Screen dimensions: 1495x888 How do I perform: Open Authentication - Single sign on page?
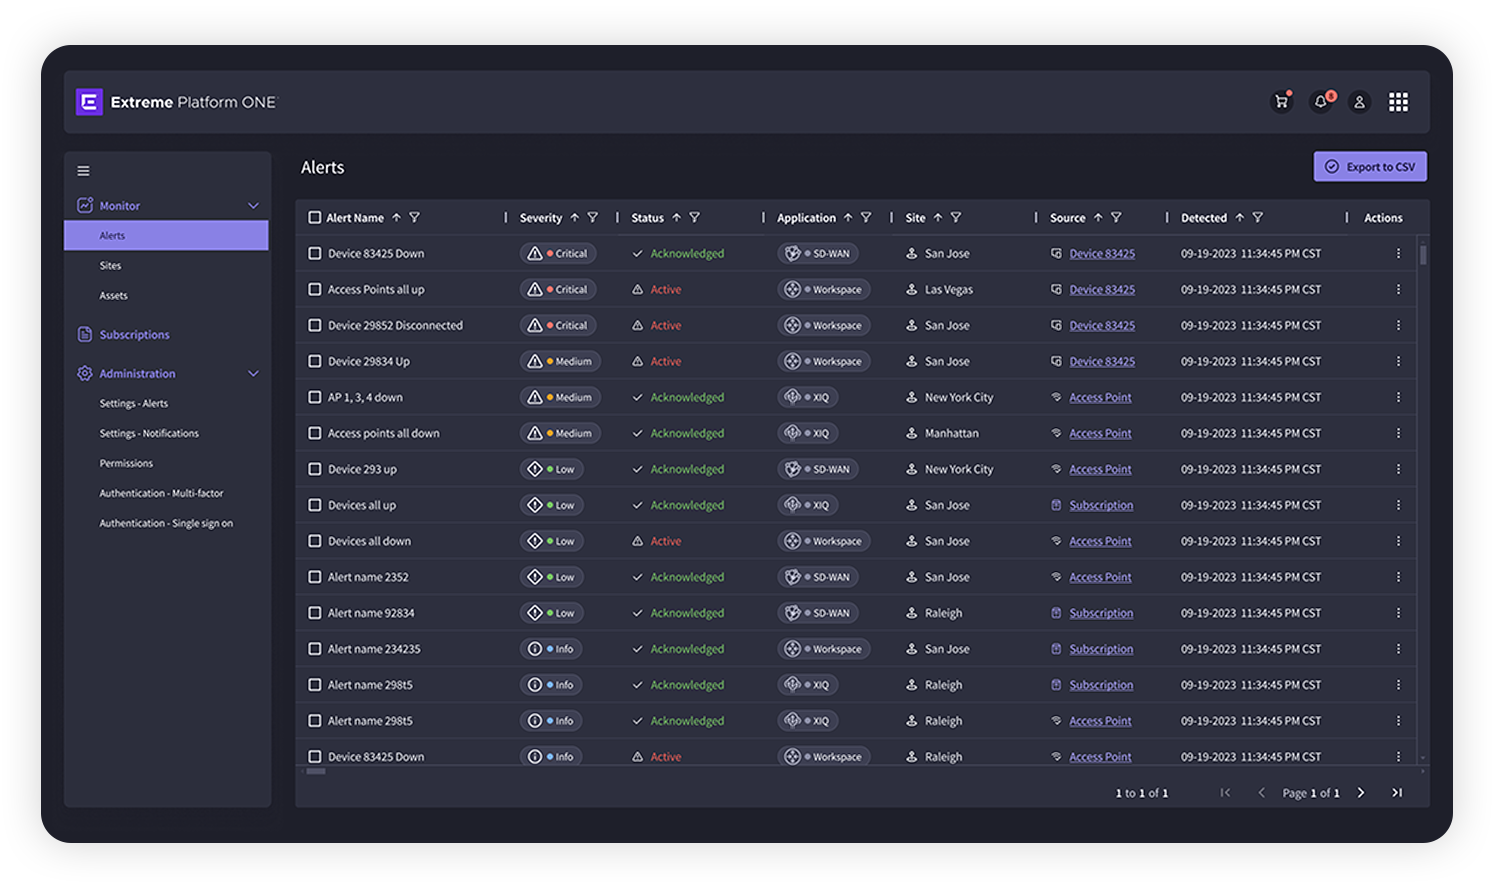166,524
